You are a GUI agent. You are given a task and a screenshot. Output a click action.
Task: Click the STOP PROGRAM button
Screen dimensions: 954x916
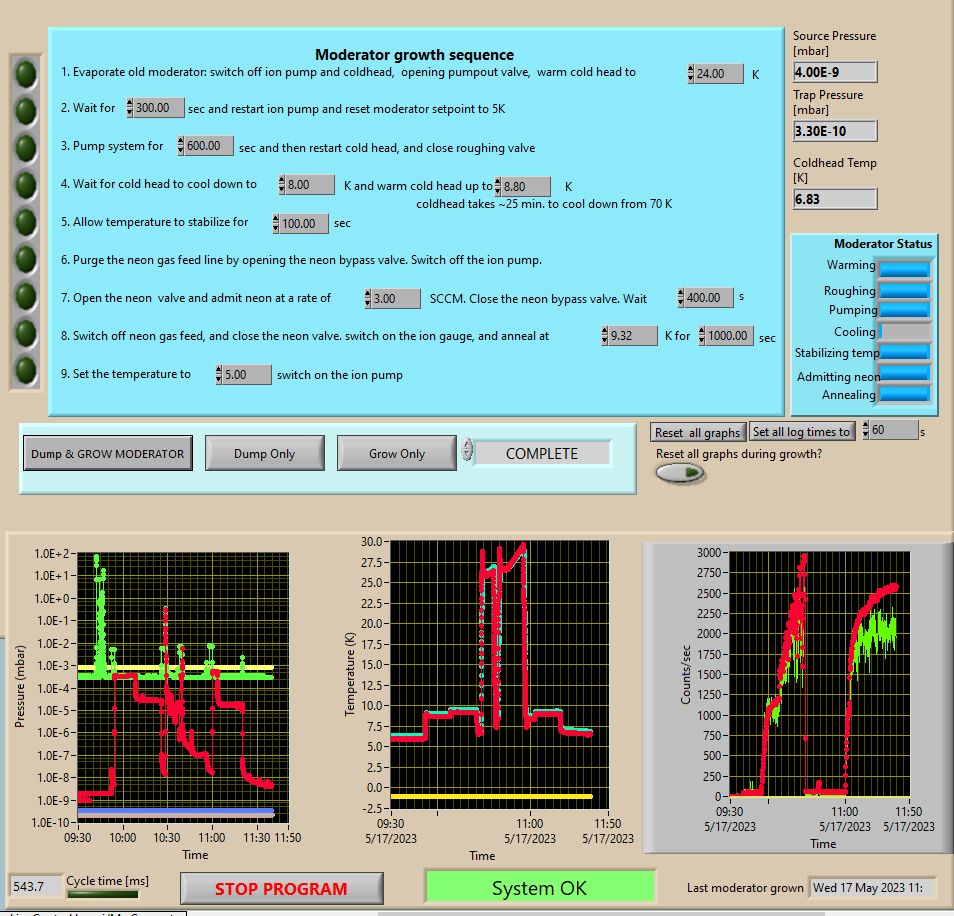[282, 889]
